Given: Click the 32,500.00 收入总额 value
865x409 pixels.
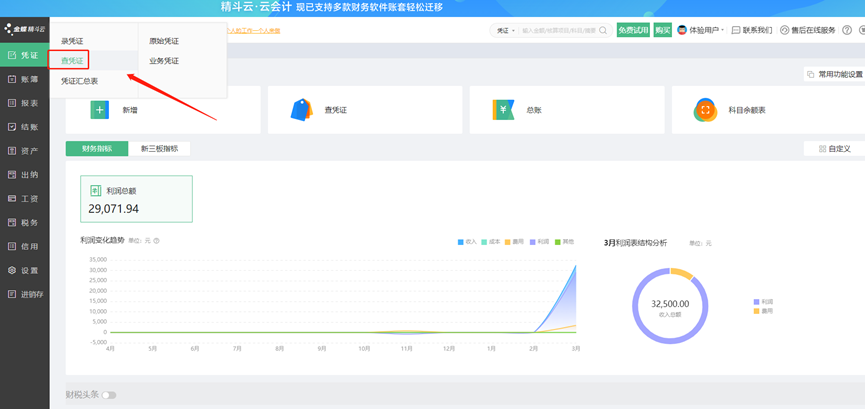Looking at the screenshot, I should pos(670,304).
